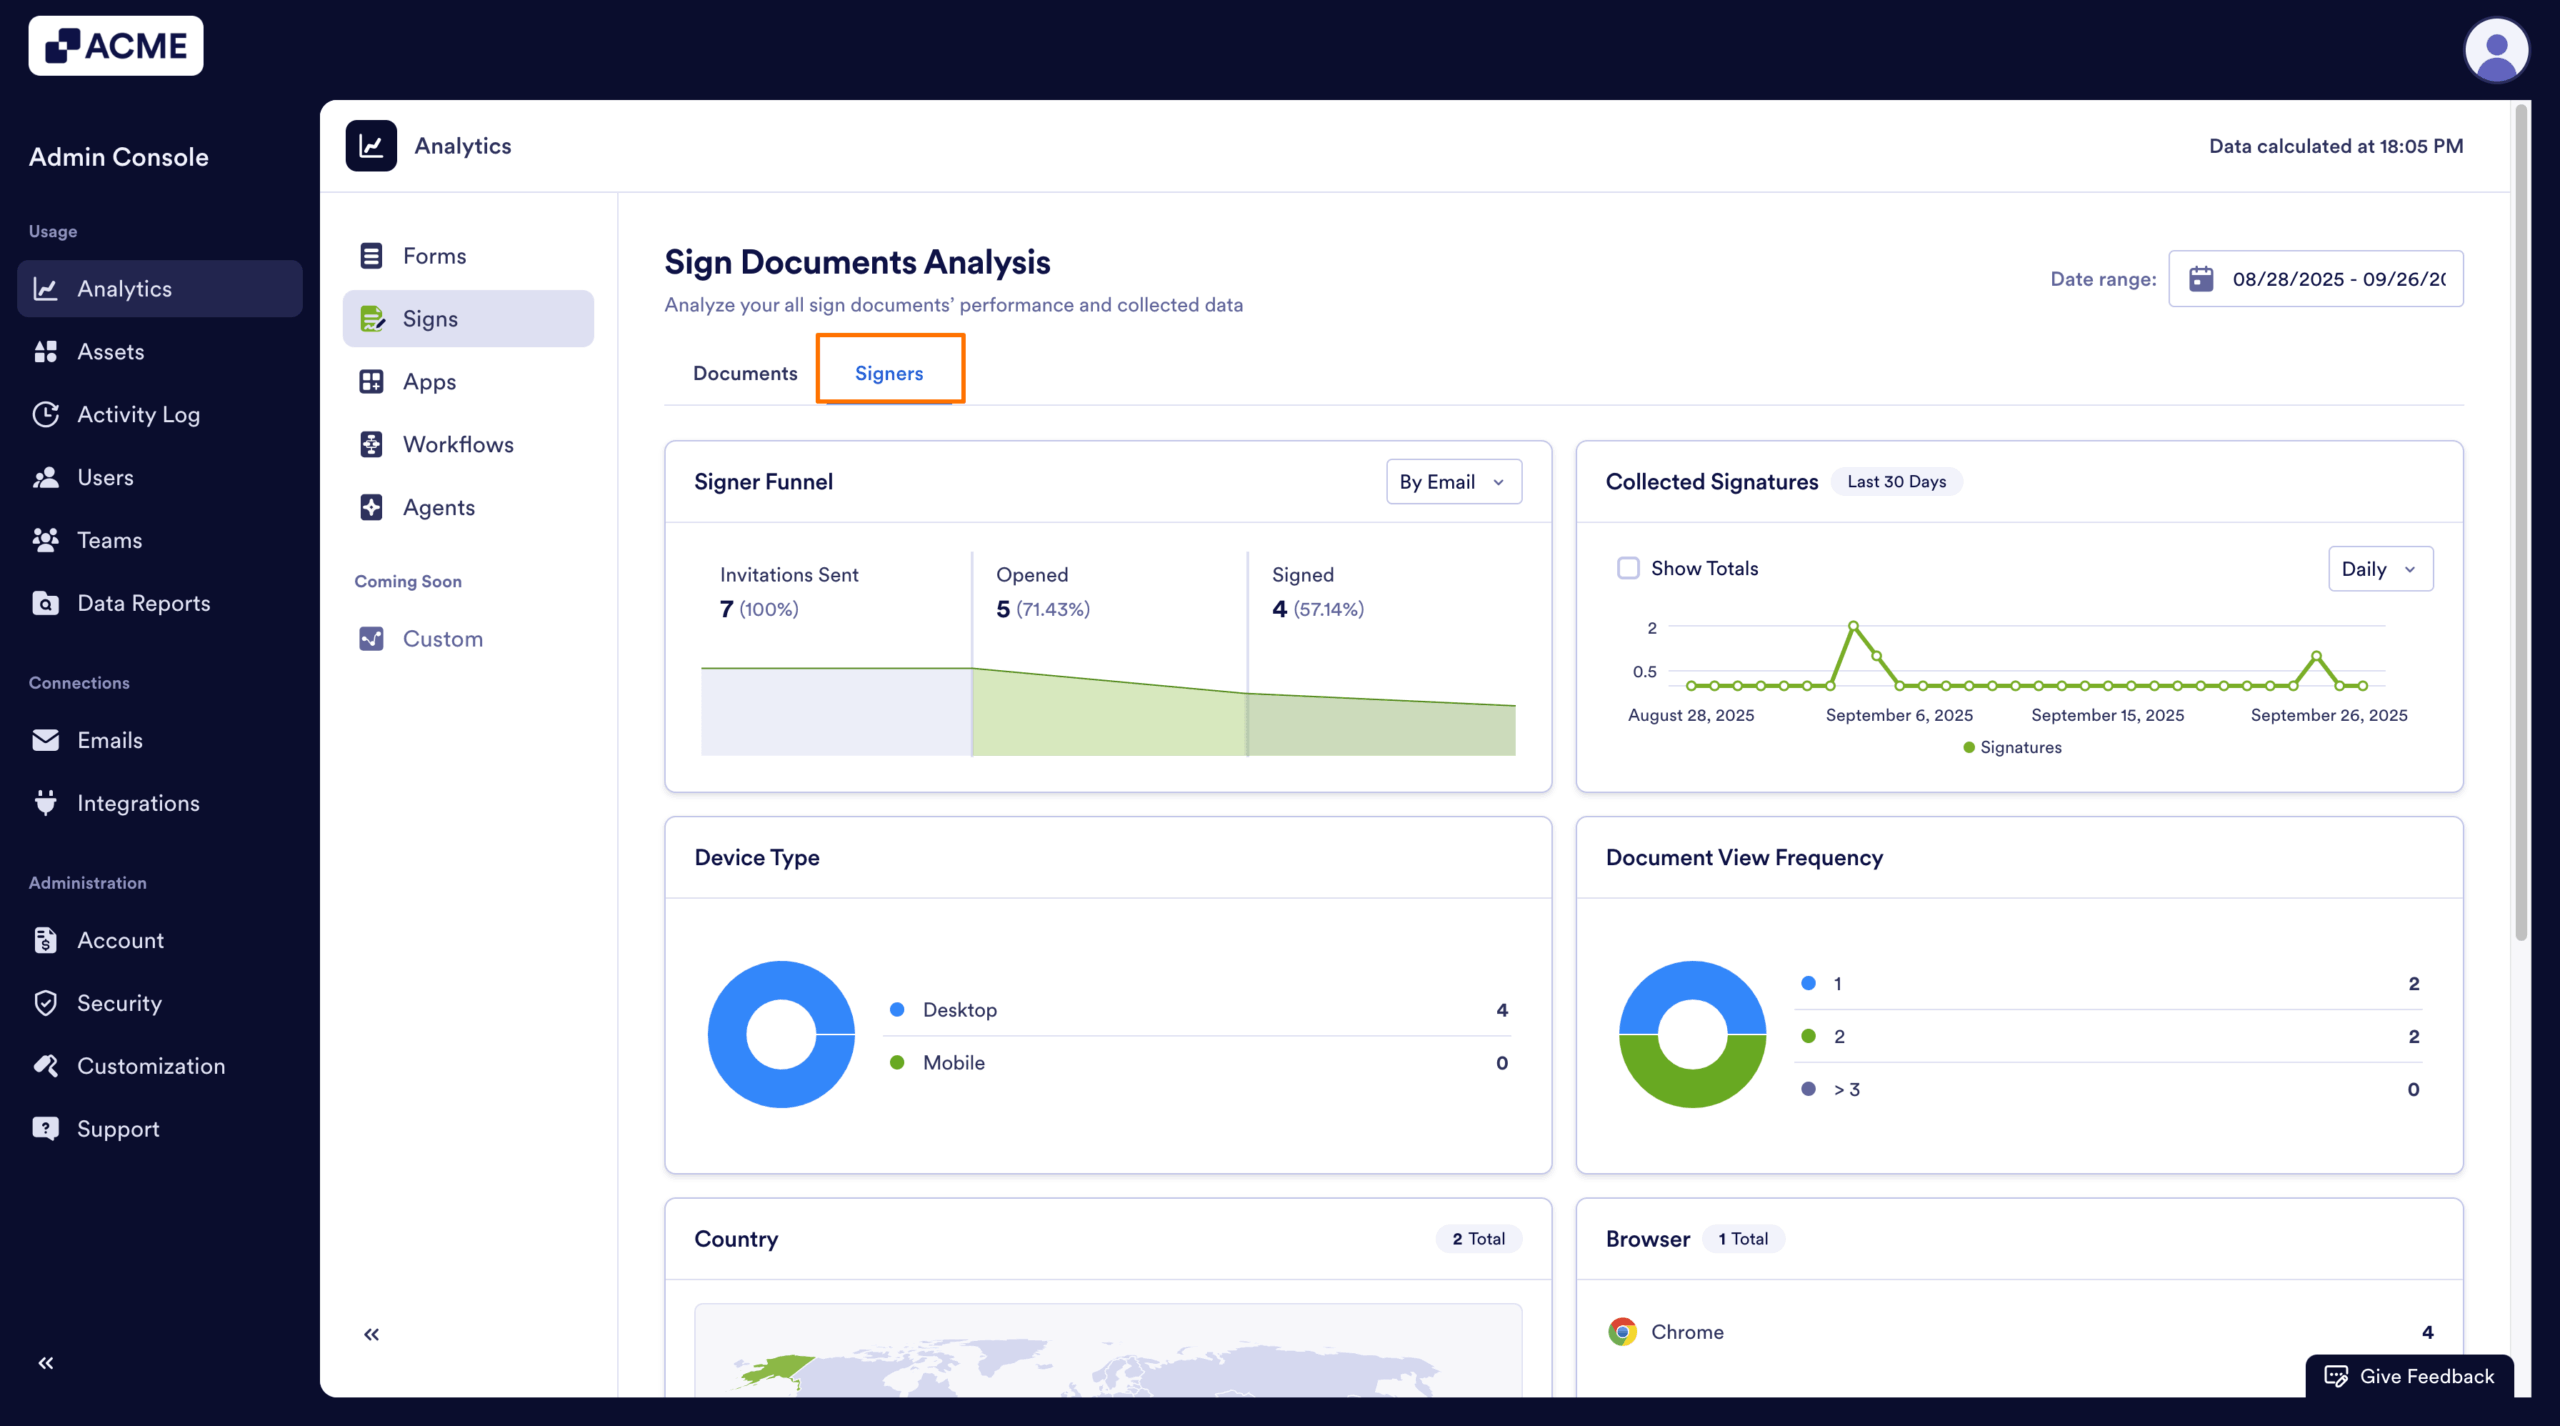Image resolution: width=2560 pixels, height=1426 pixels.
Task: Select the Signers tab
Action: 889,372
